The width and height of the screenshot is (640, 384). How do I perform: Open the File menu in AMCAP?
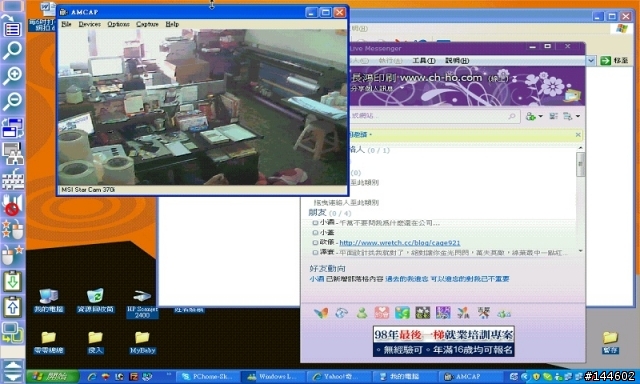(66, 24)
